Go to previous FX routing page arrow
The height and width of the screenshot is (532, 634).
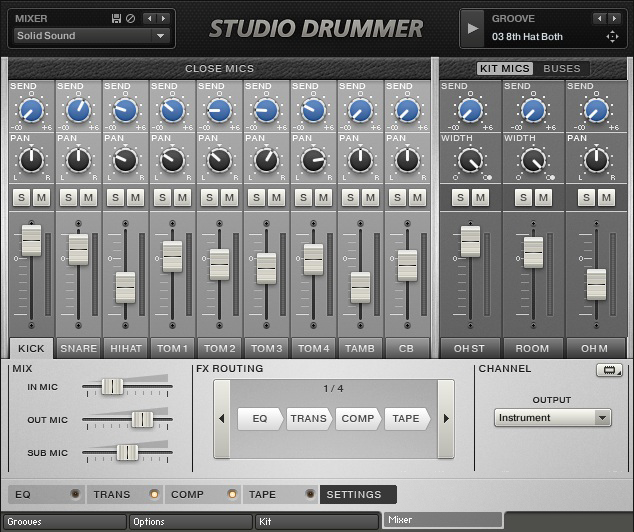point(221,418)
